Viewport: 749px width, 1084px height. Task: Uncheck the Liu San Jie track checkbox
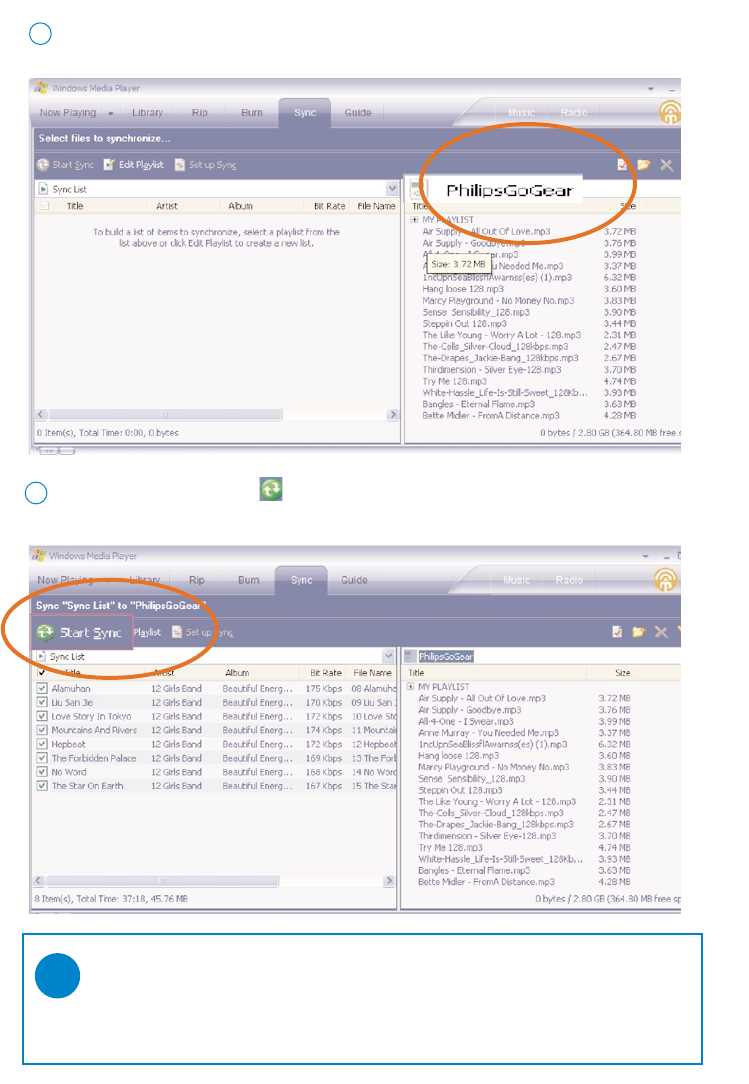(x=42, y=702)
